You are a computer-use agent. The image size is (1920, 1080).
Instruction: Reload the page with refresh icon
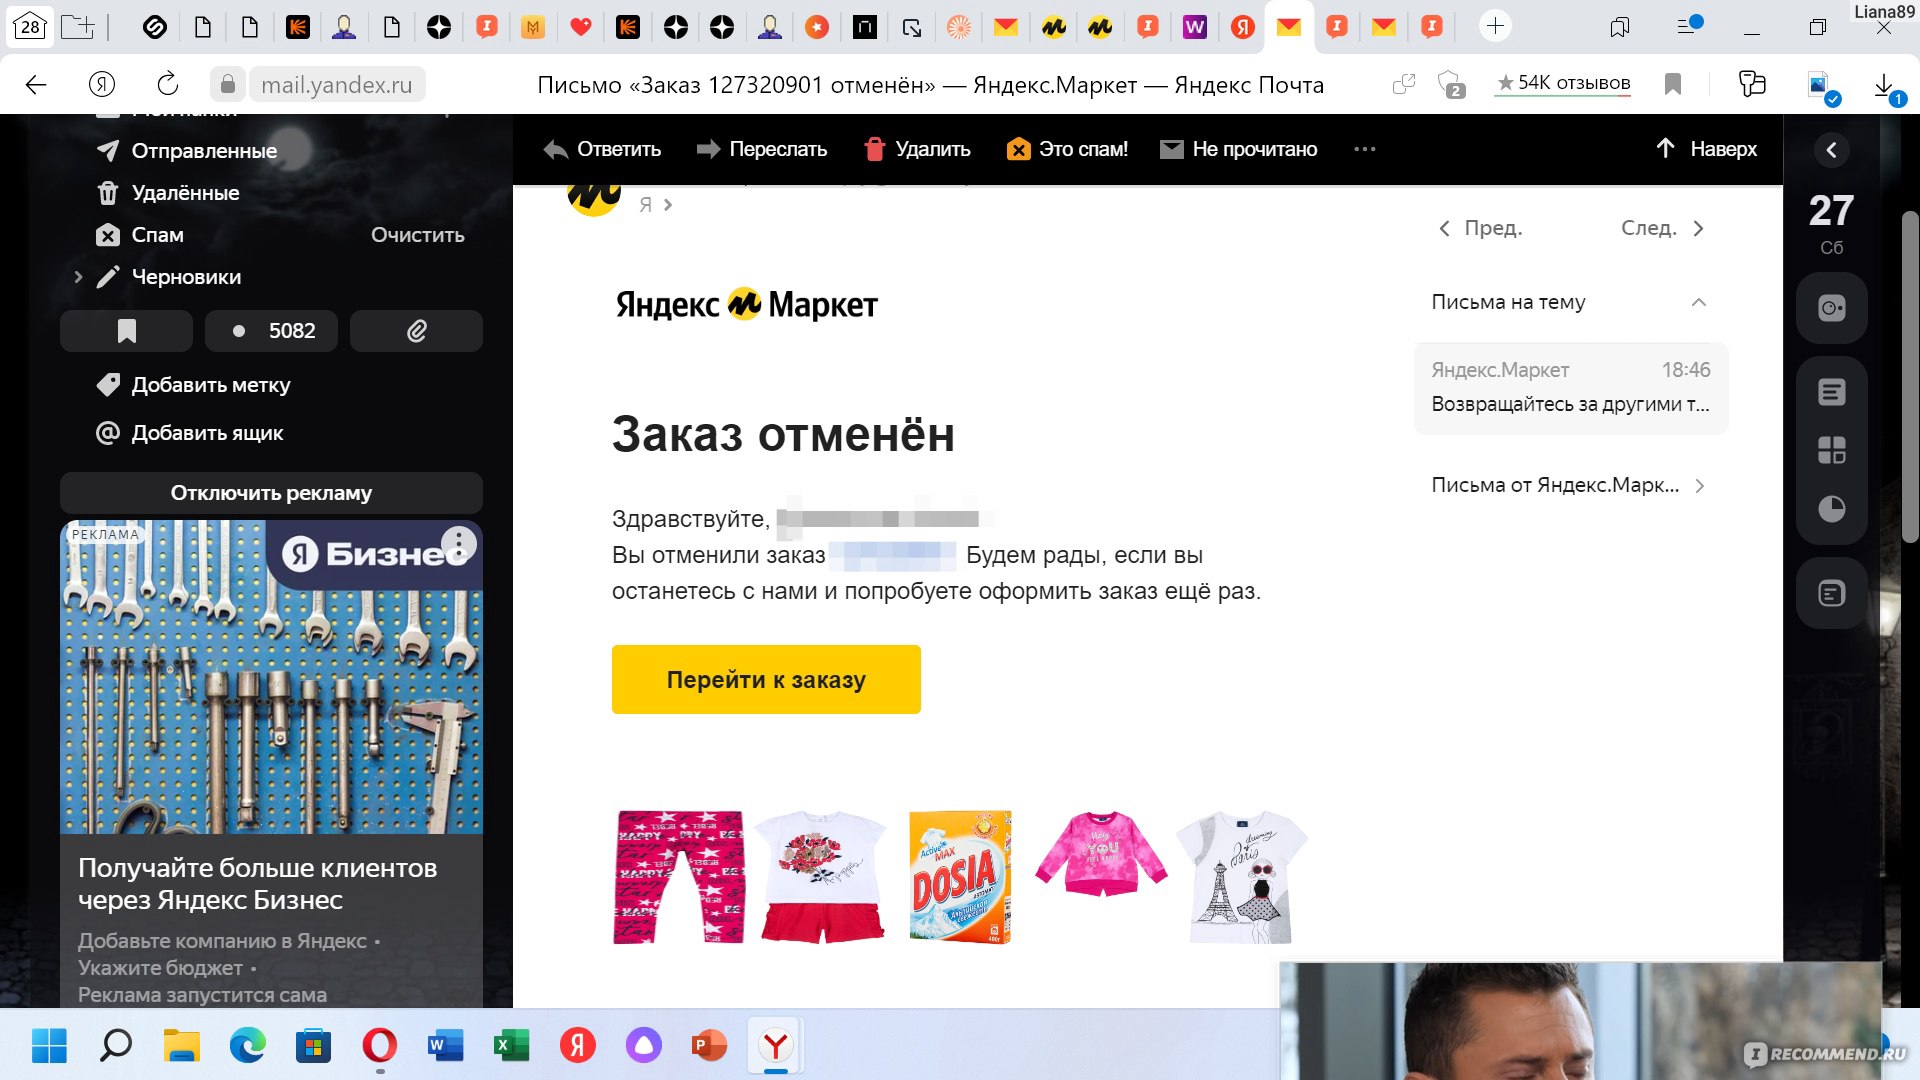pos(168,85)
